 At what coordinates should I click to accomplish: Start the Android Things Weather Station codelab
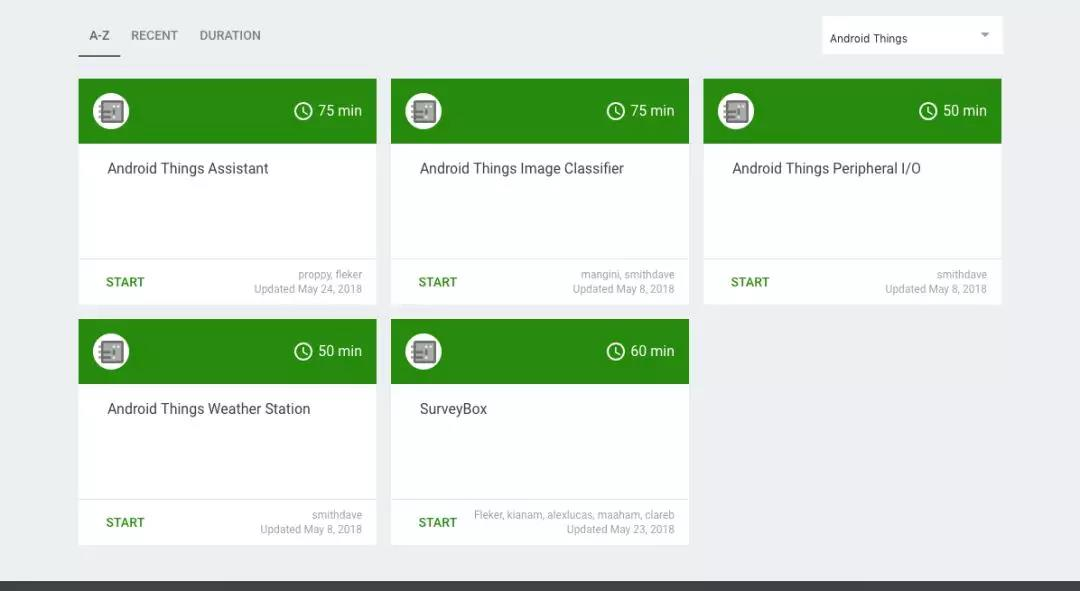(125, 522)
